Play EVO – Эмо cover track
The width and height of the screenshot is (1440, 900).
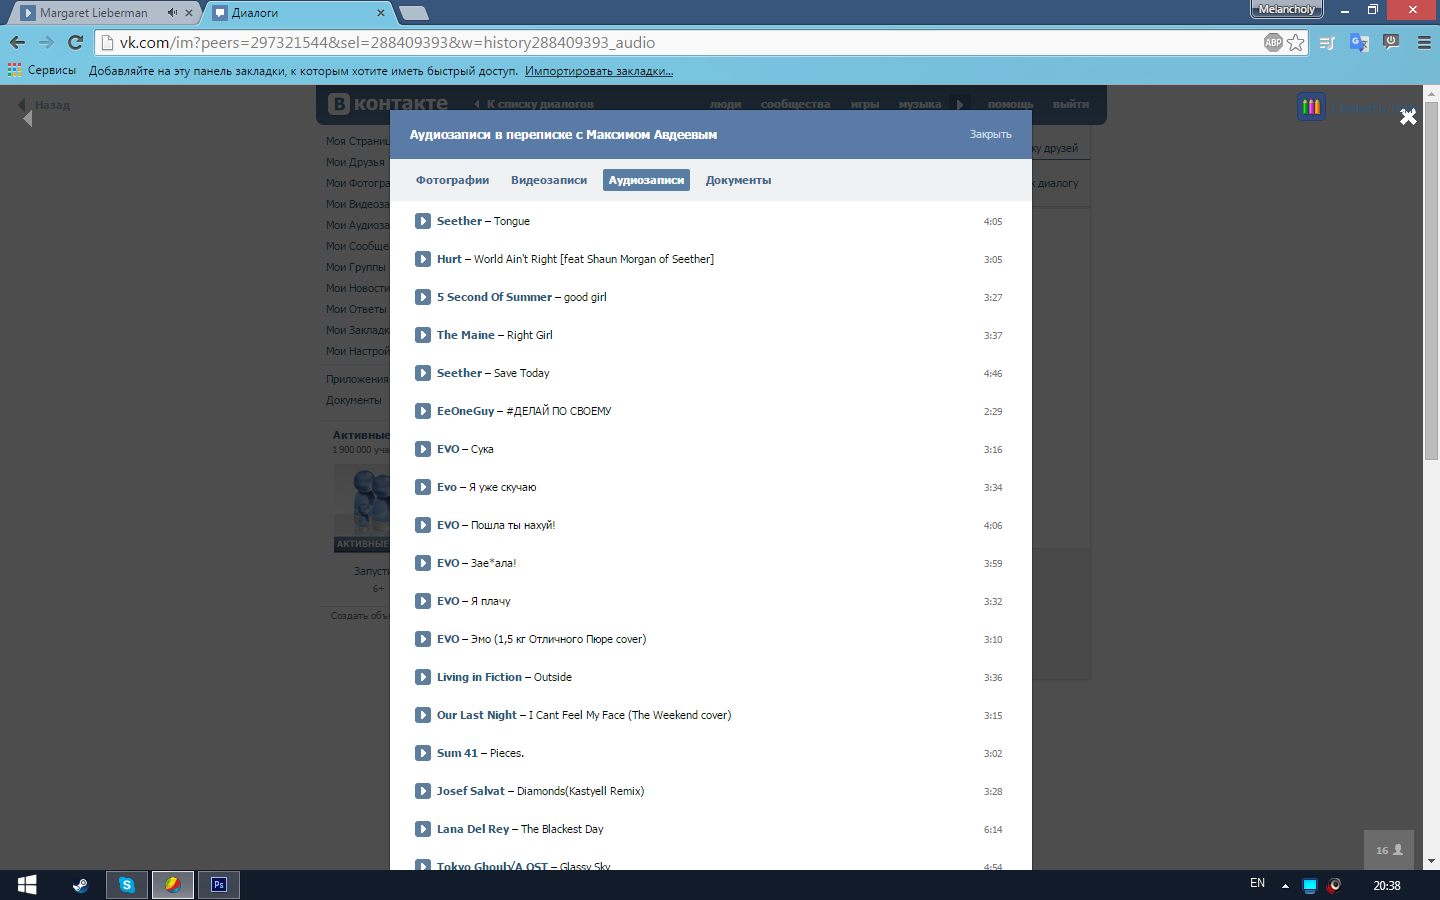pos(423,639)
